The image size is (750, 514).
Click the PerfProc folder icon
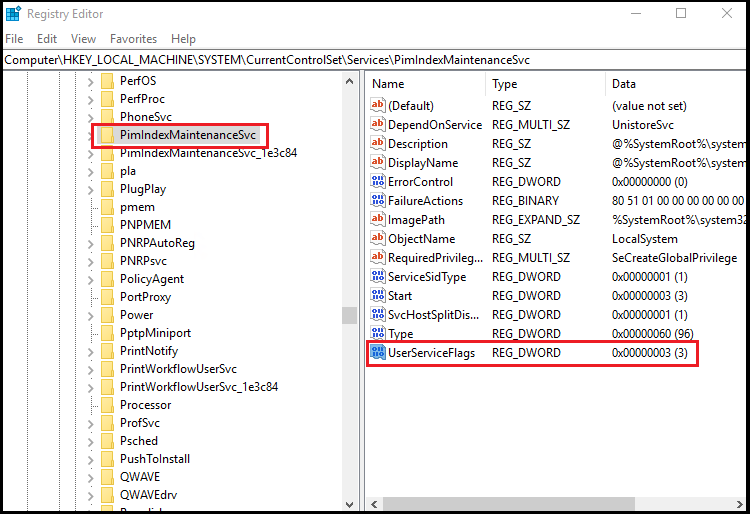click(108, 99)
